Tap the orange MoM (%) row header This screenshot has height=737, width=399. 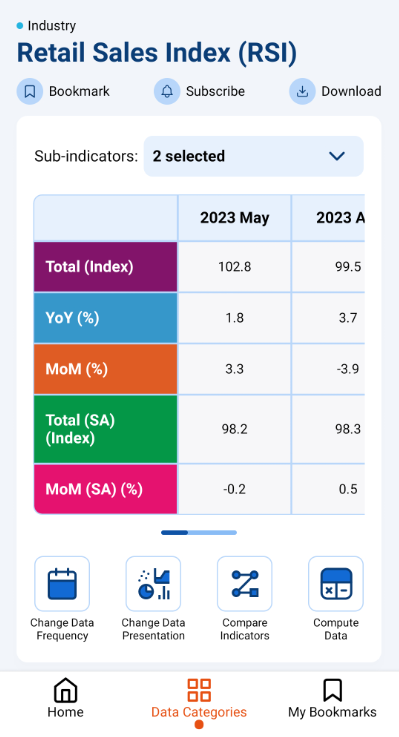point(106,369)
